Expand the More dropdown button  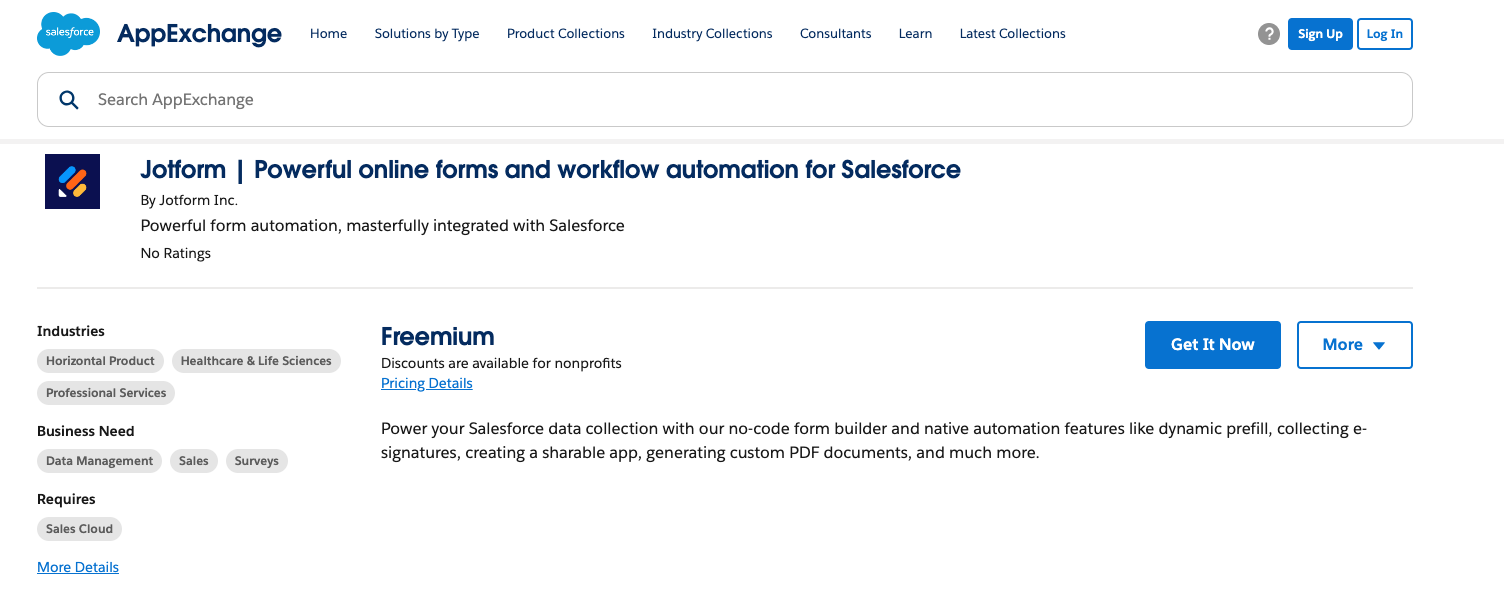point(1355,345)
